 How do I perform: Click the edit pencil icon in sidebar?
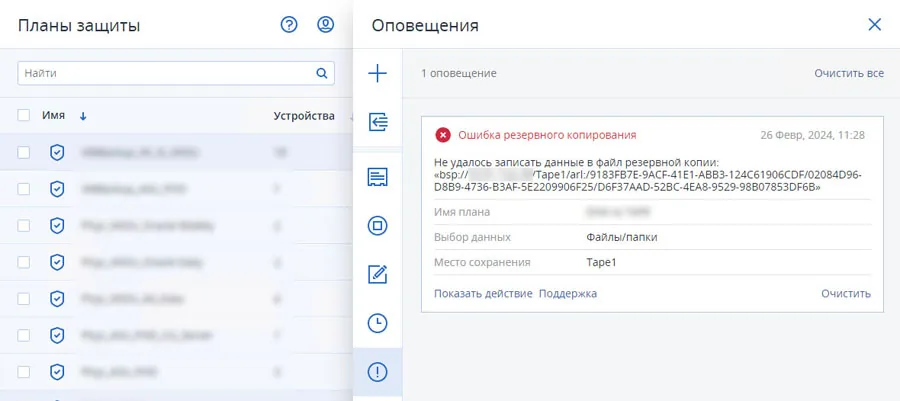(x=378, y=274)
